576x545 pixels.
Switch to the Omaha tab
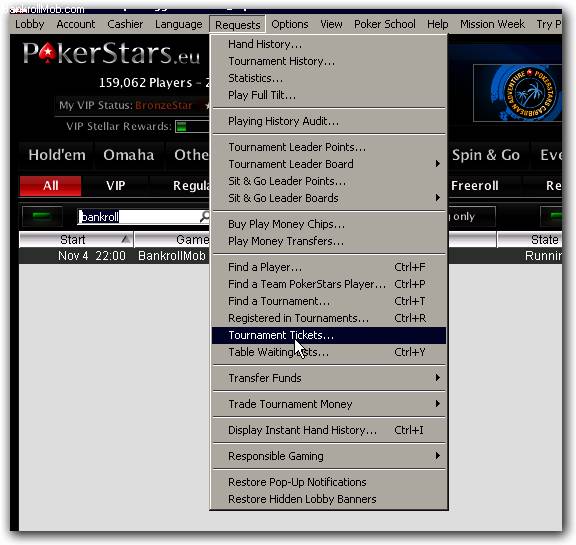click(x=129, y=155)
